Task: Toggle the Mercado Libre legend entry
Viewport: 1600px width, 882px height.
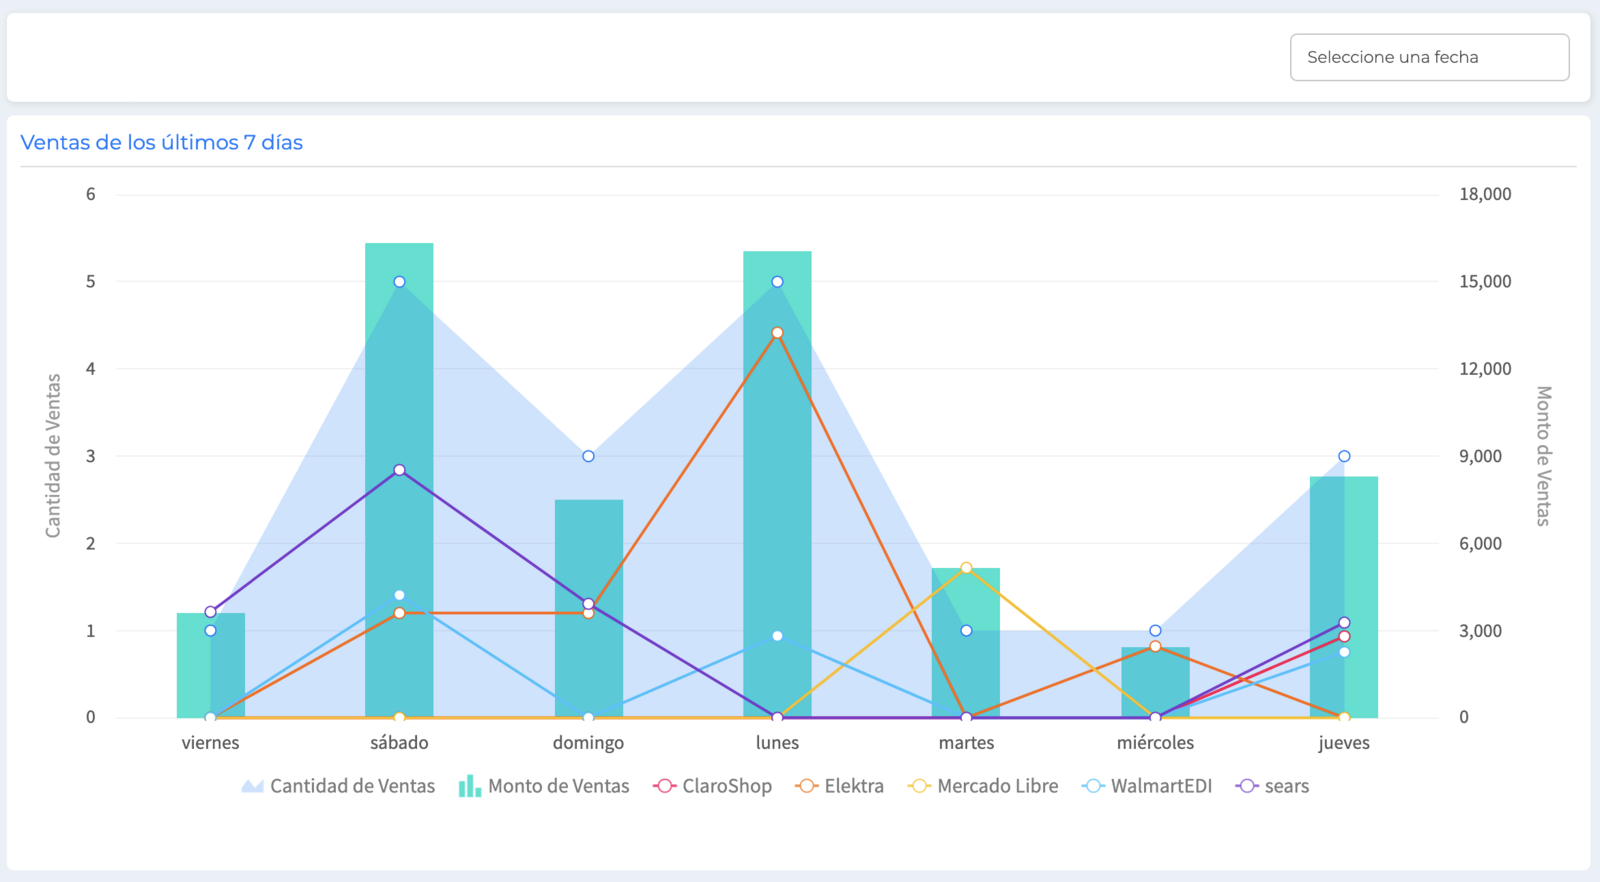Action: click(982, 786)
